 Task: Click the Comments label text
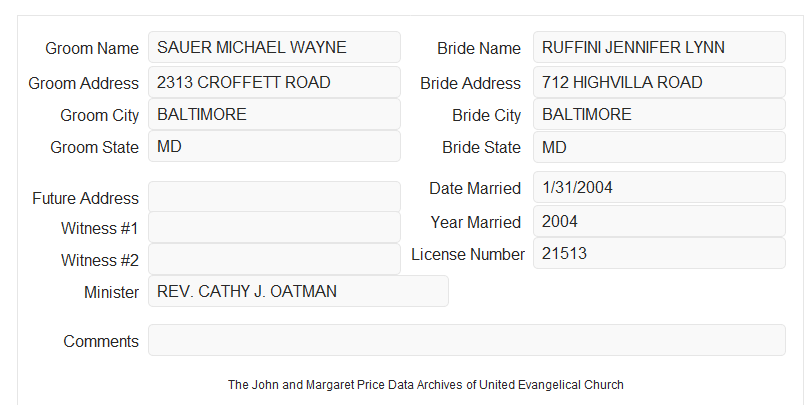click(x=101, y=341)
